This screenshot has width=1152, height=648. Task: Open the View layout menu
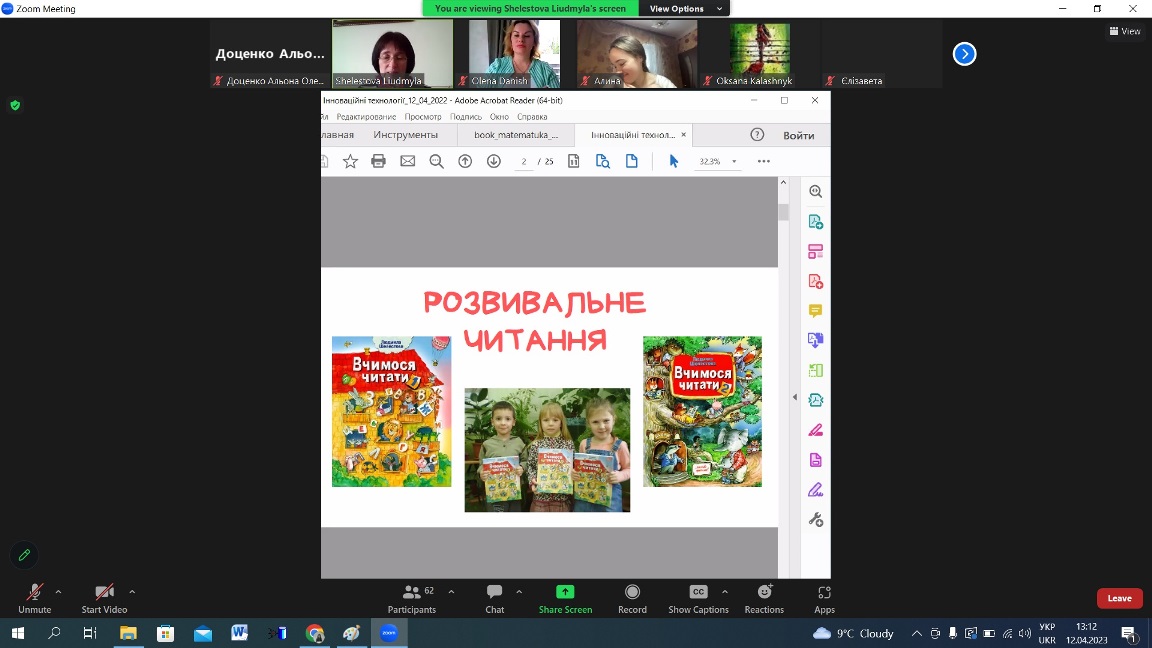[1125, 31]
